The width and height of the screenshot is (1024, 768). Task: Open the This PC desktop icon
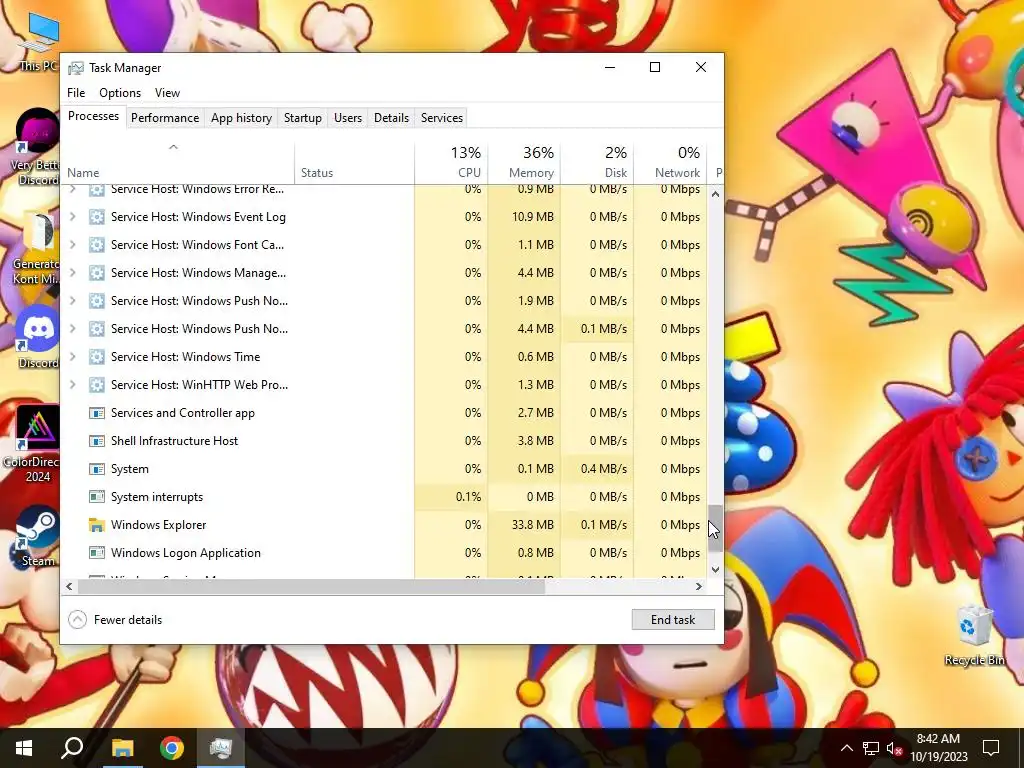39,40
